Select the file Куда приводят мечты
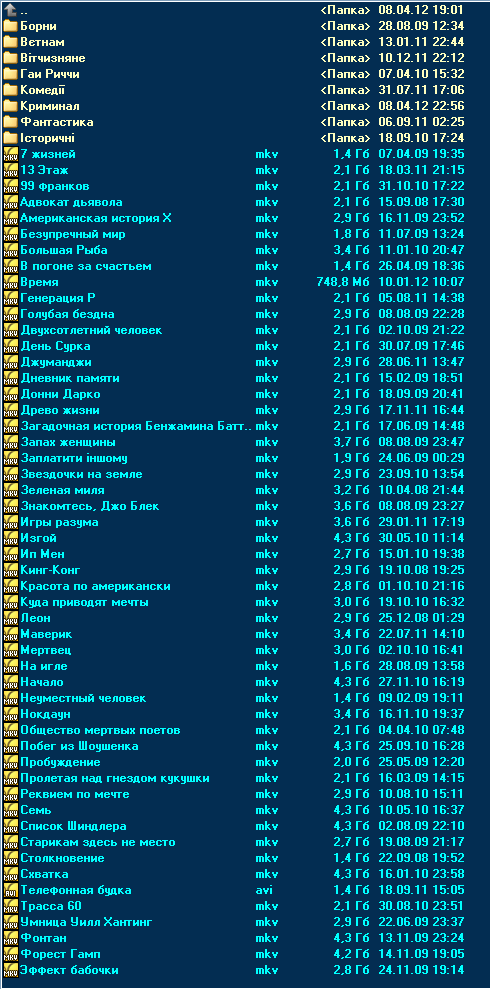Image resolution: width=490 pixels, height=989 pixels. click(x=85, y=602)
